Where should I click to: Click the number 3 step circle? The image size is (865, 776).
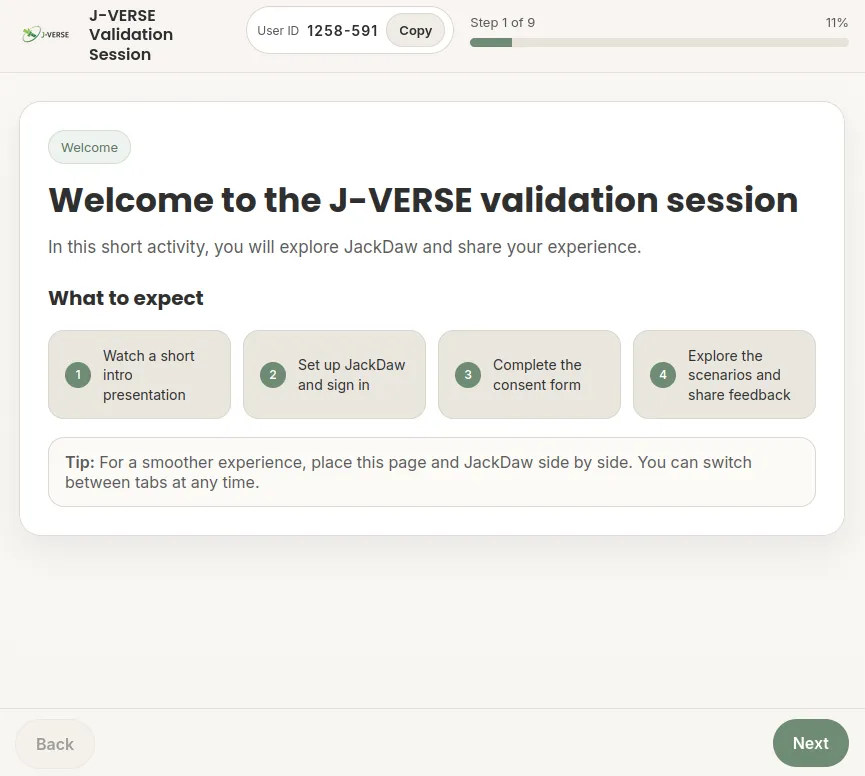[468, 375]
